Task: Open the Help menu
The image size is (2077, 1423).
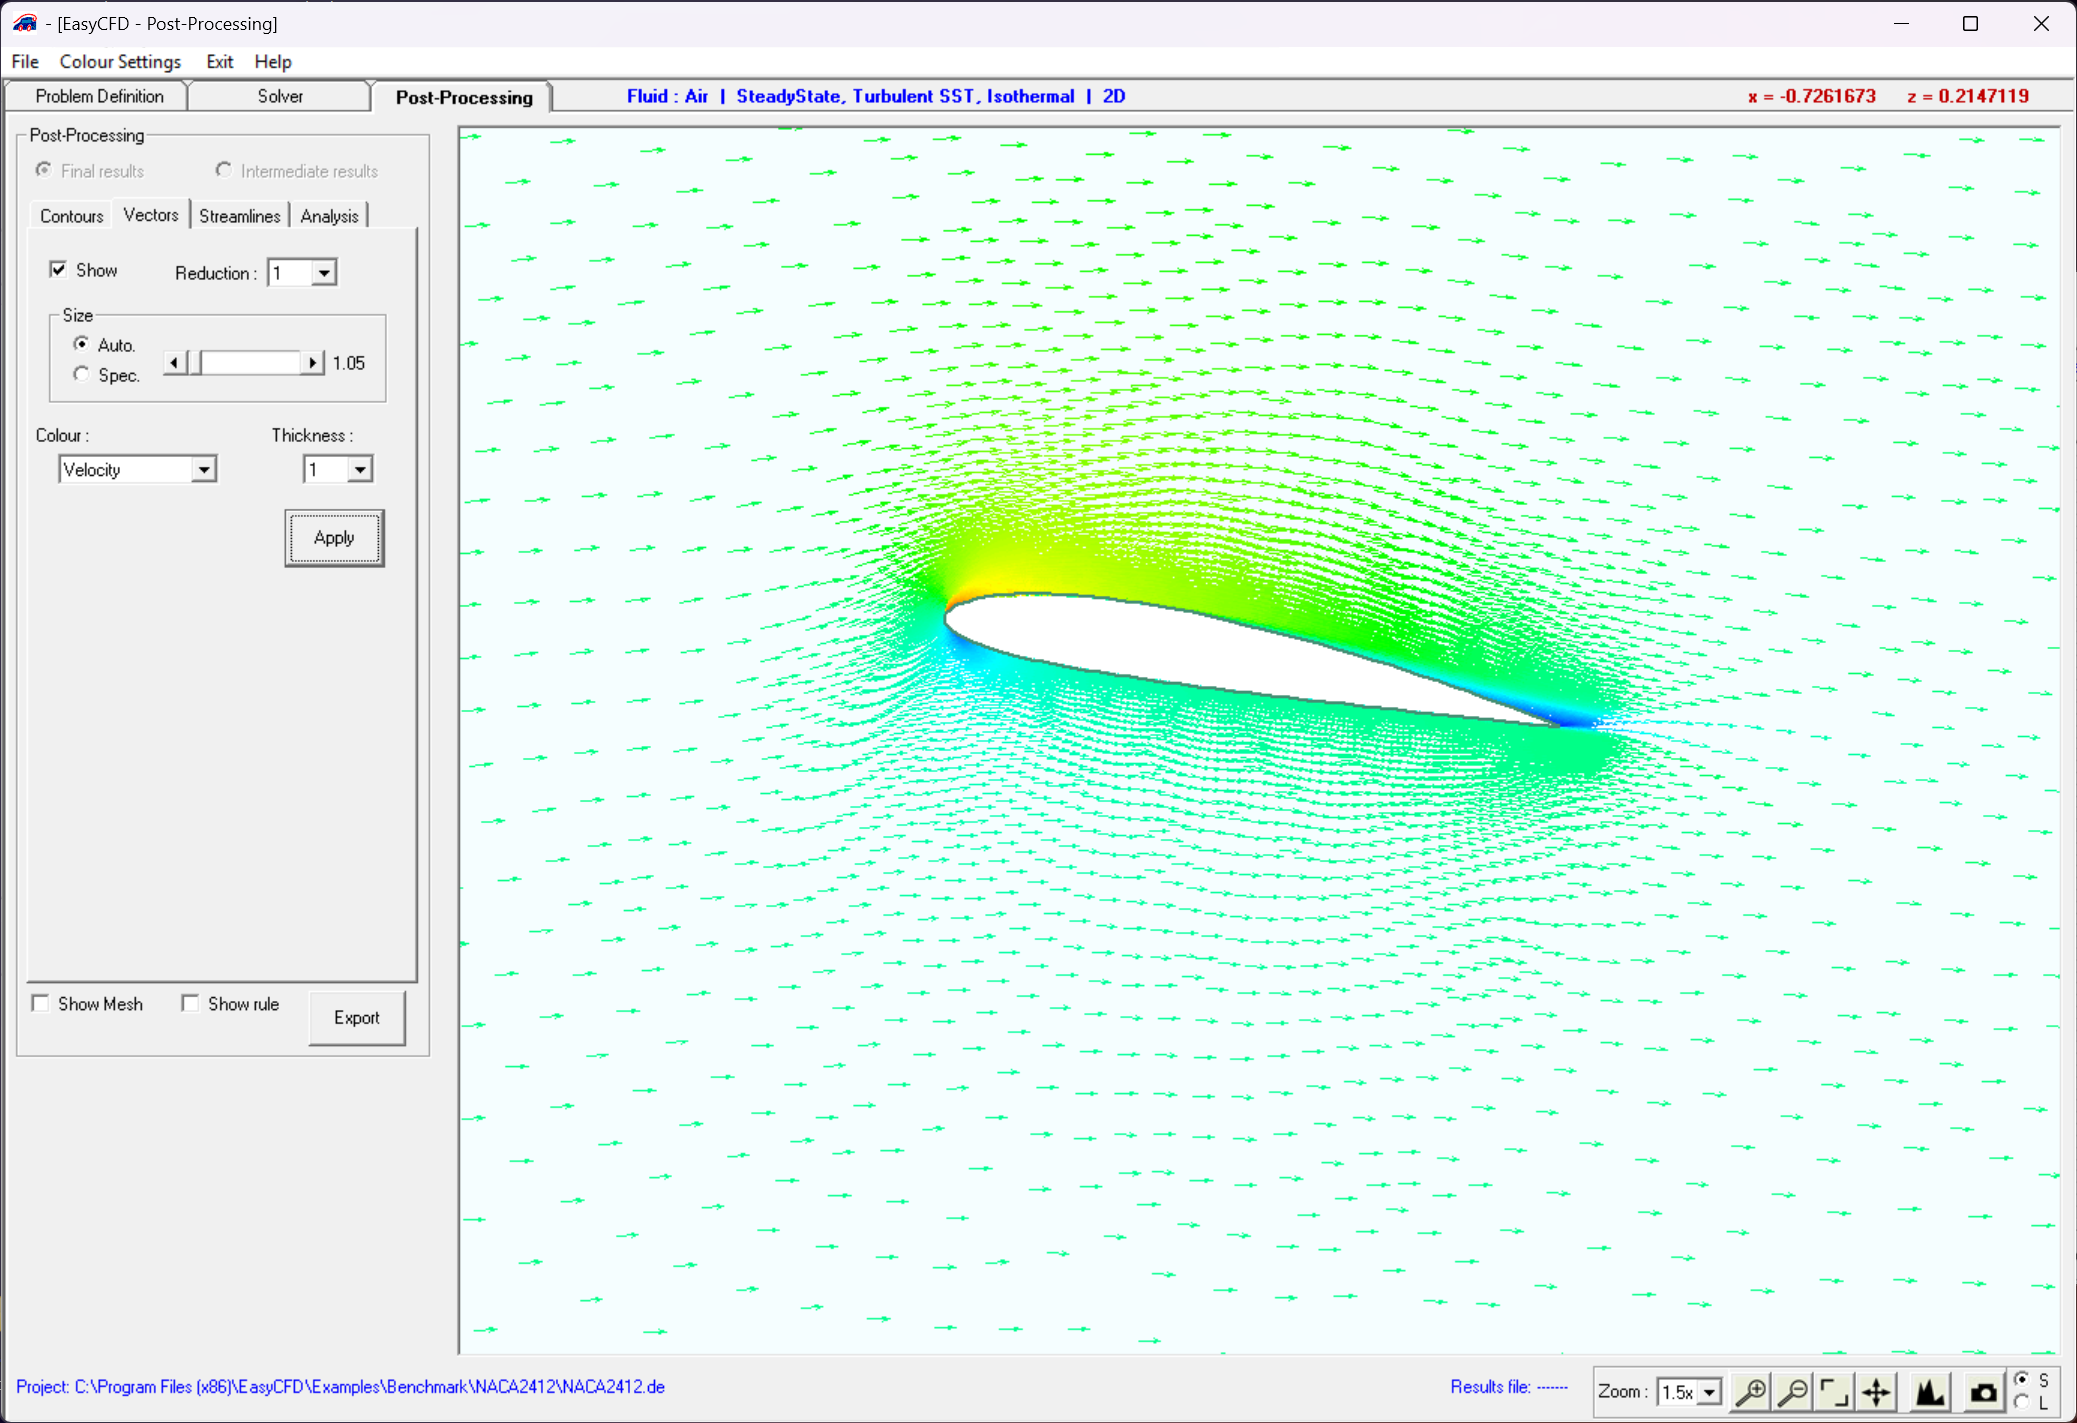Action: (273, 61)
